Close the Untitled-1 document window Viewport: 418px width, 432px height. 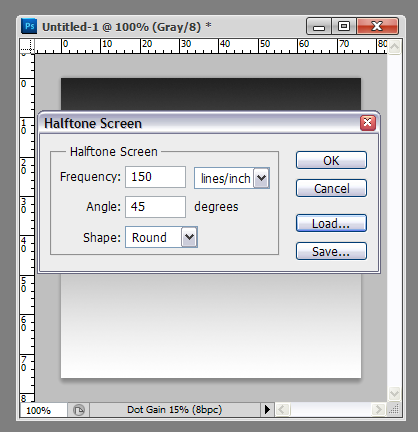[x=377, y=26]
